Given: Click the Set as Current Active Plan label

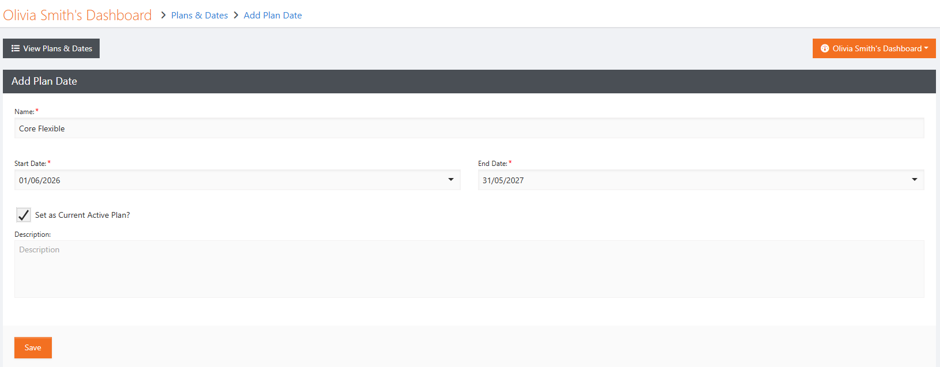Looking at the screenshot, I should [x=83, y=215].
